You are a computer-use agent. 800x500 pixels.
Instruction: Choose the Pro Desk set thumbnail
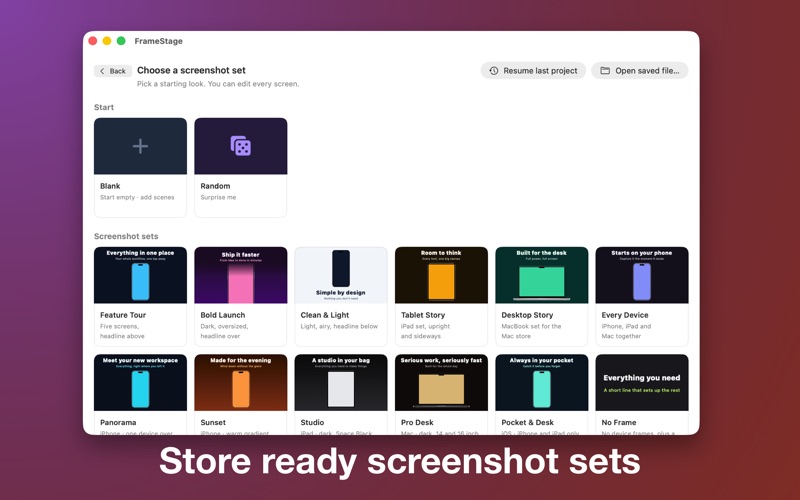(x=441, y=383)
